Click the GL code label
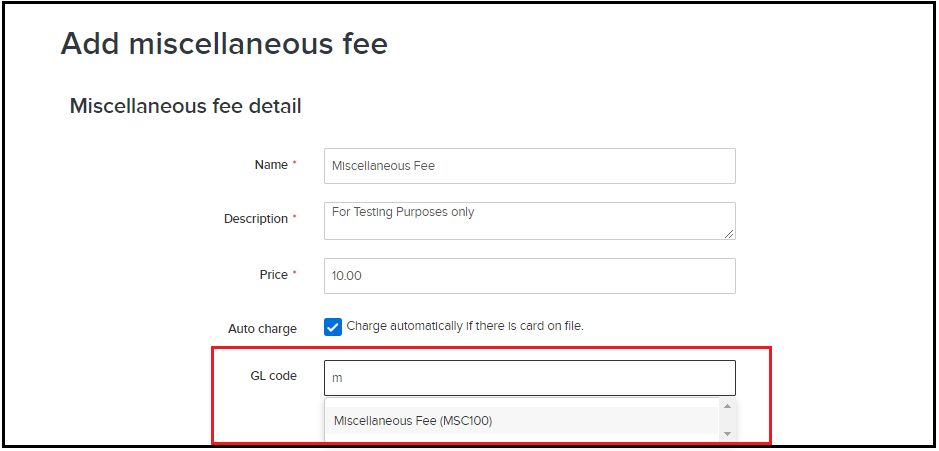 273,376
